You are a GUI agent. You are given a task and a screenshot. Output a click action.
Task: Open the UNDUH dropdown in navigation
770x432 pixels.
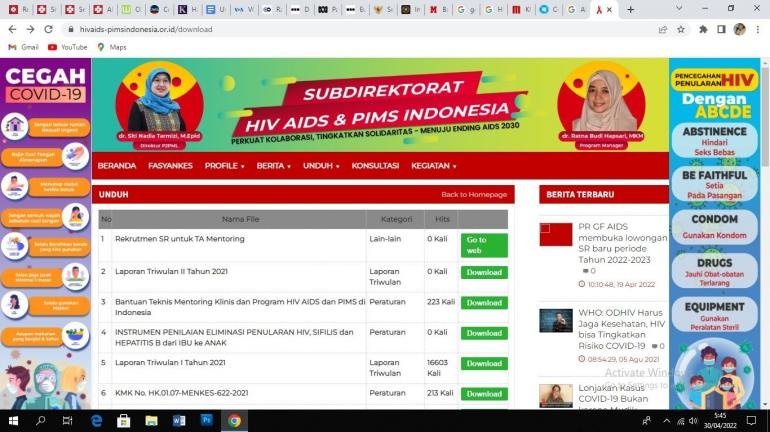320,166
